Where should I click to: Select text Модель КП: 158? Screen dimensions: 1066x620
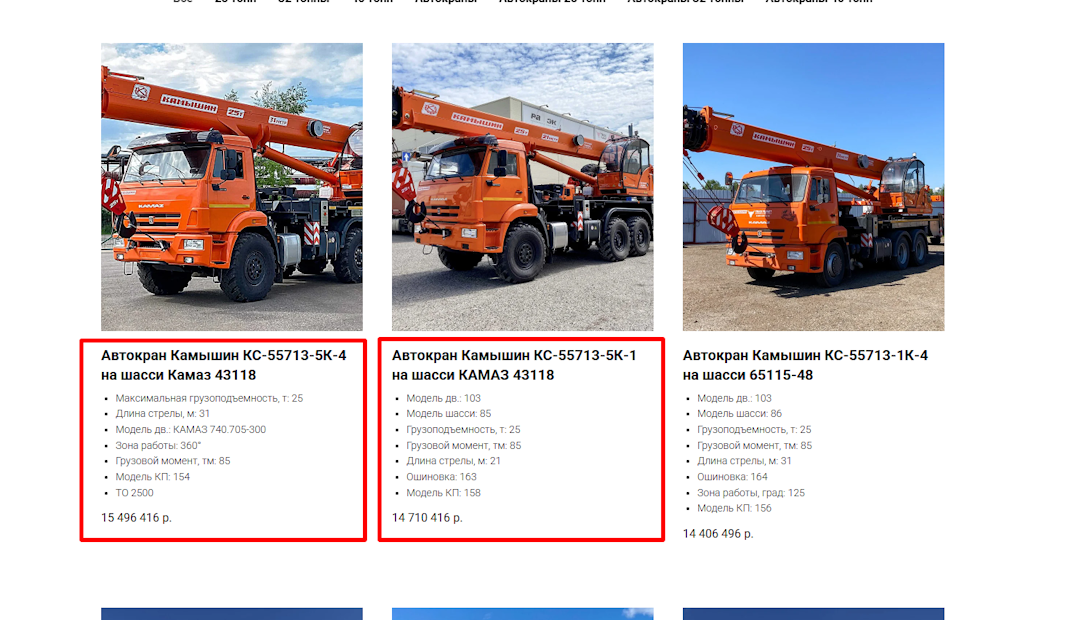click(444, 493)
